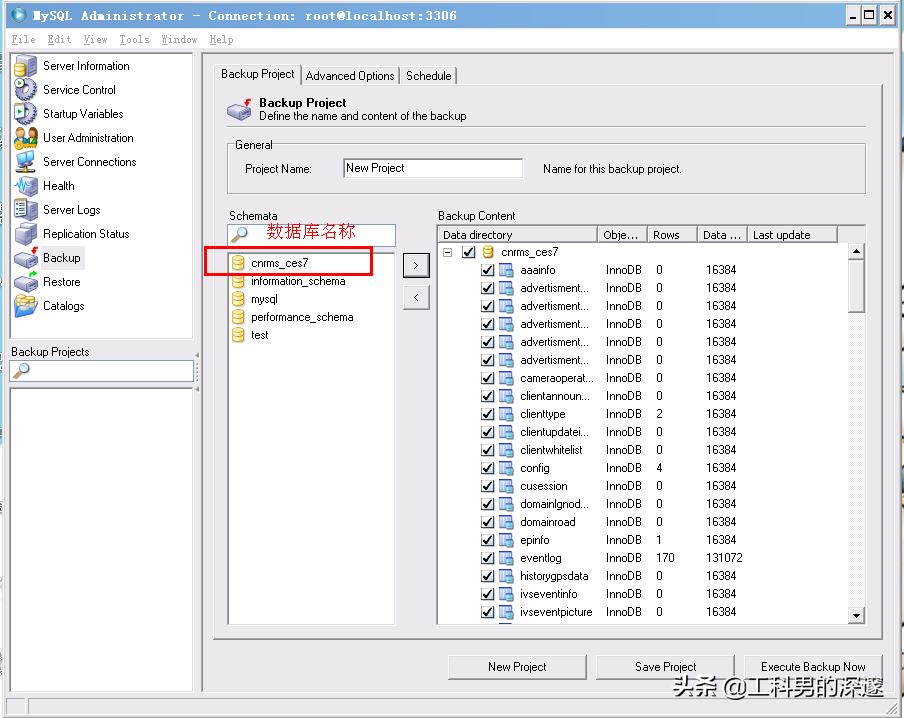The image size is (904, 718).
Task: Open the Health monitor icon
Action: [x=25, y=186]
